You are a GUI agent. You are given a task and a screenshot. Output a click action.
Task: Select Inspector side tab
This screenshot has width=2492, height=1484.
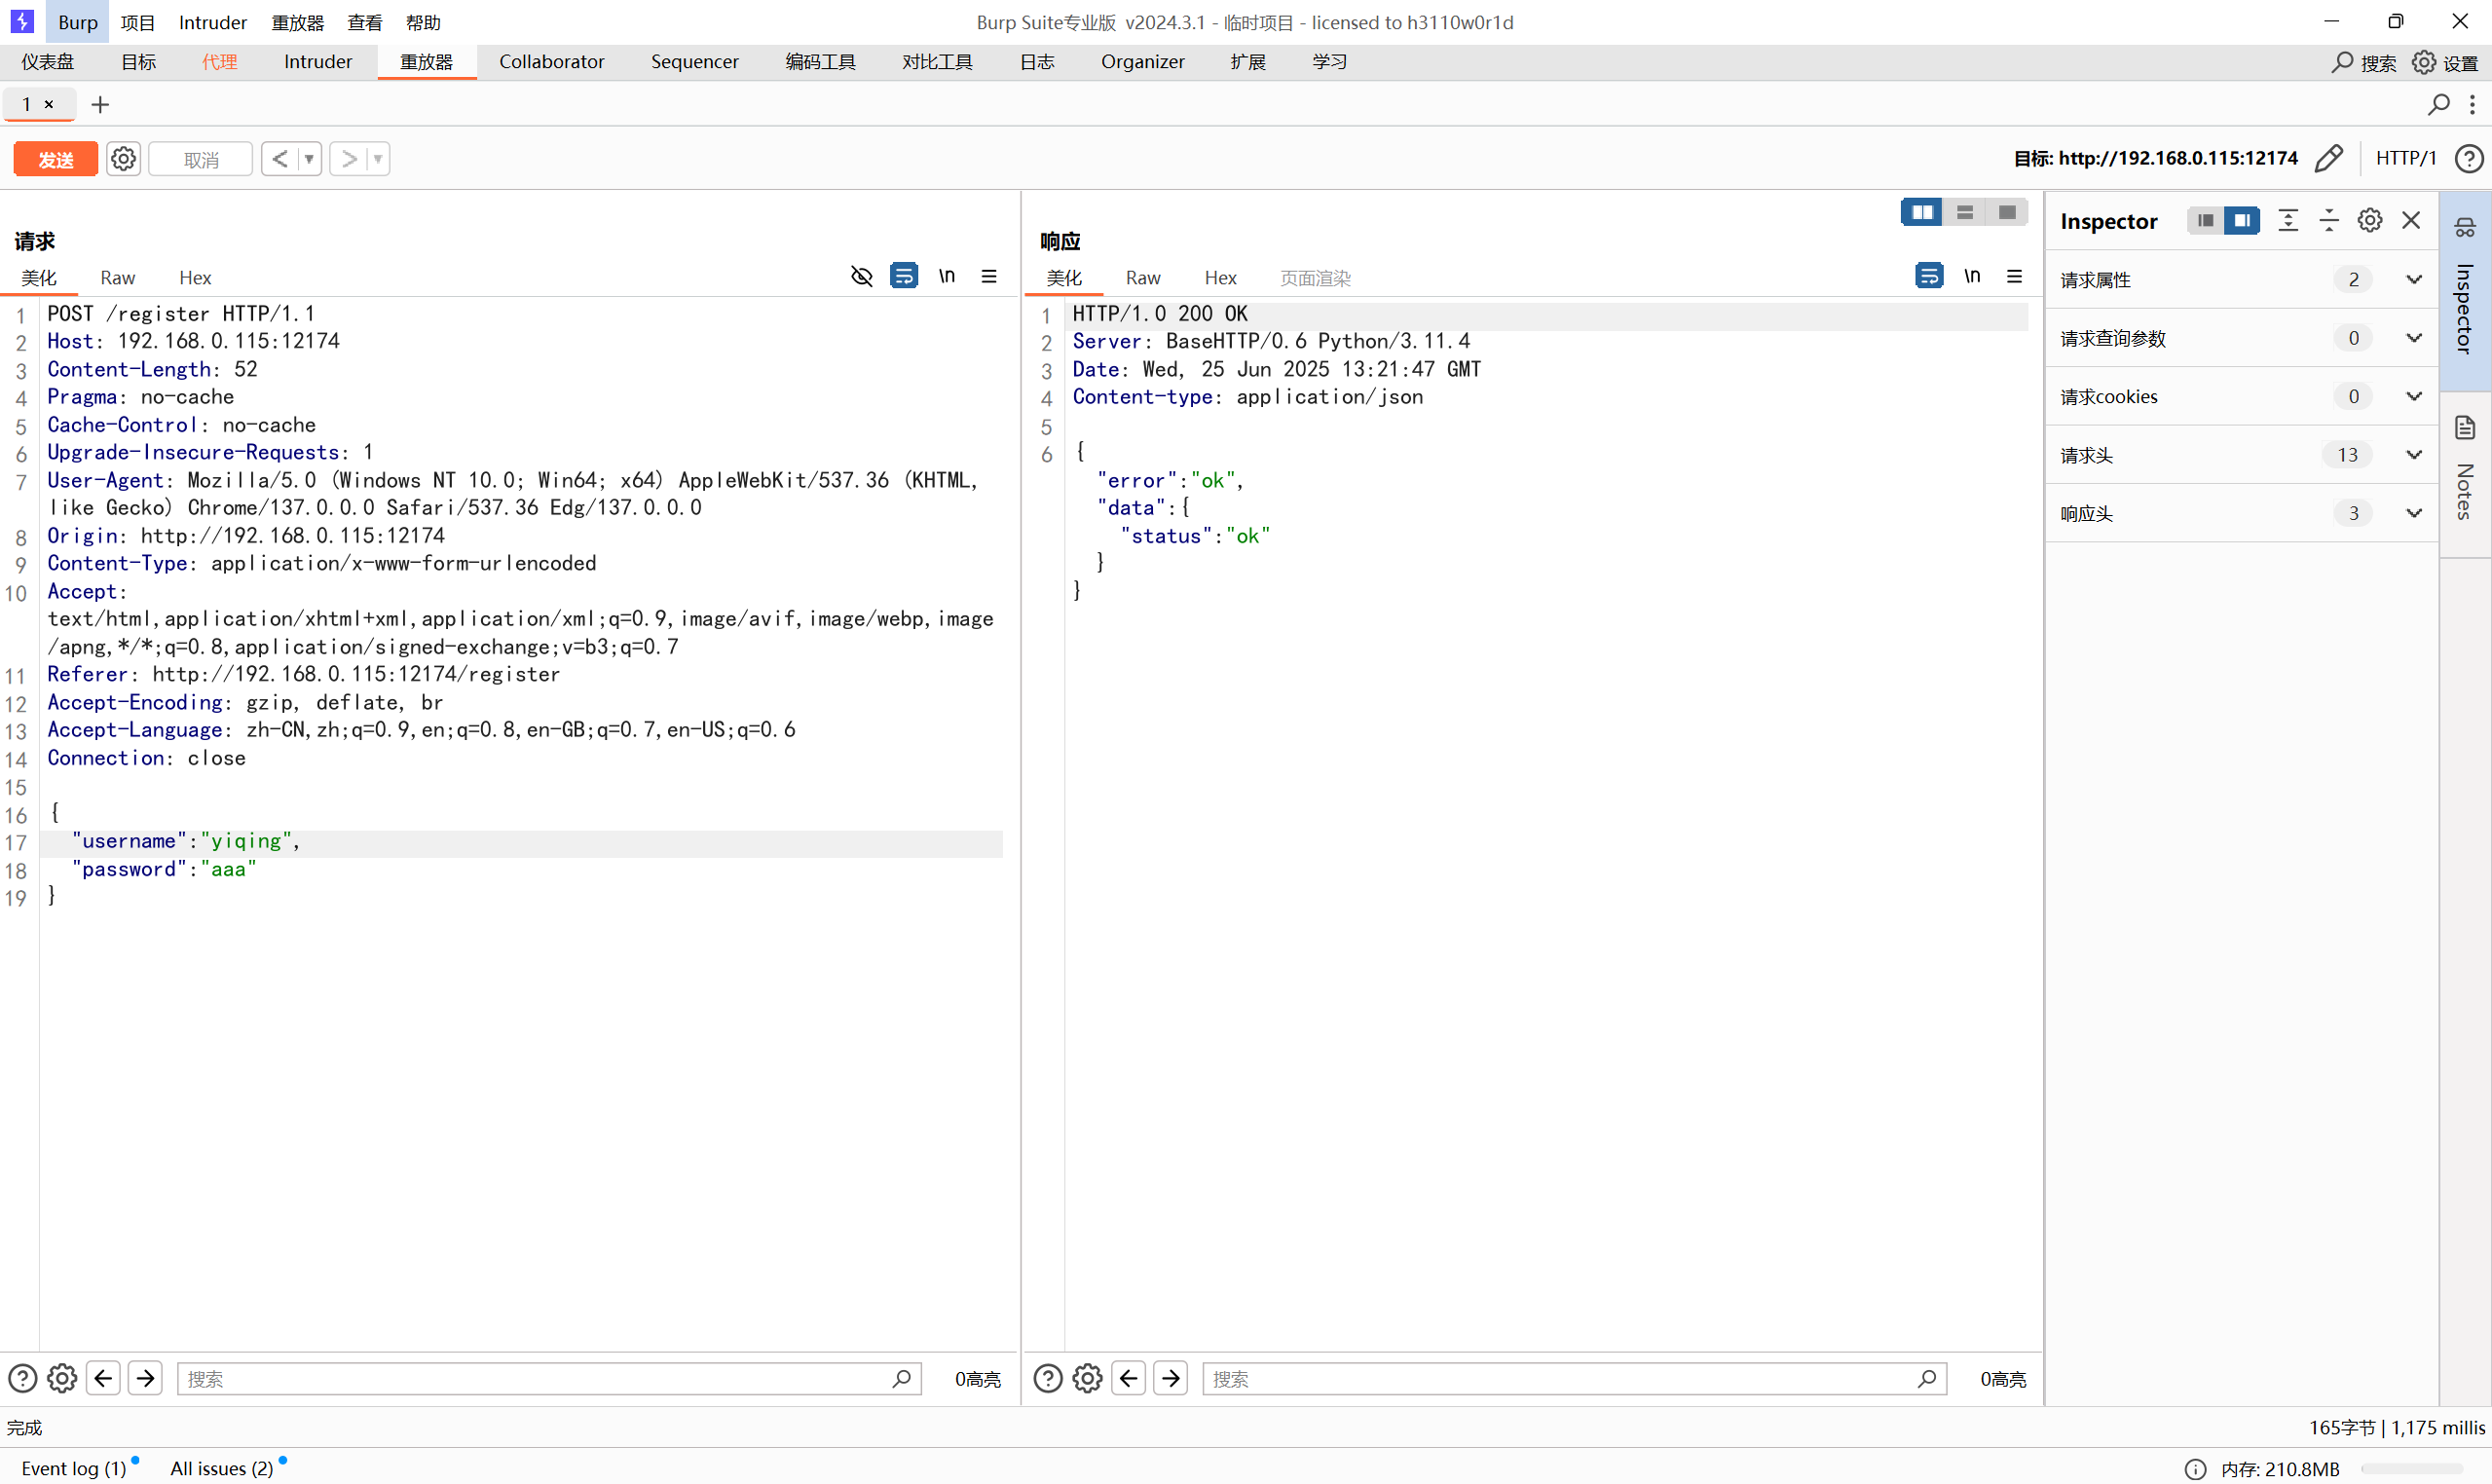pos(2465,290)
